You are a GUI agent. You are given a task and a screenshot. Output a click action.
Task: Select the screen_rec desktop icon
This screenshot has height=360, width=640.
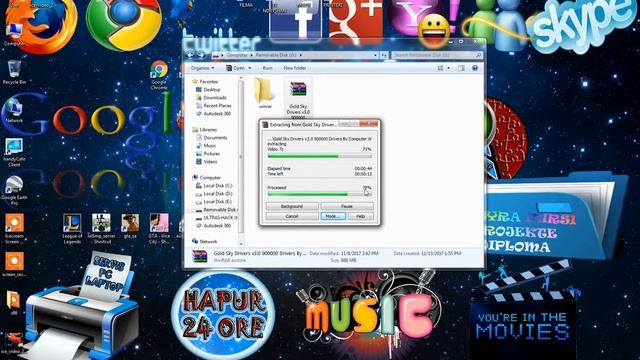tap(14, 264)
